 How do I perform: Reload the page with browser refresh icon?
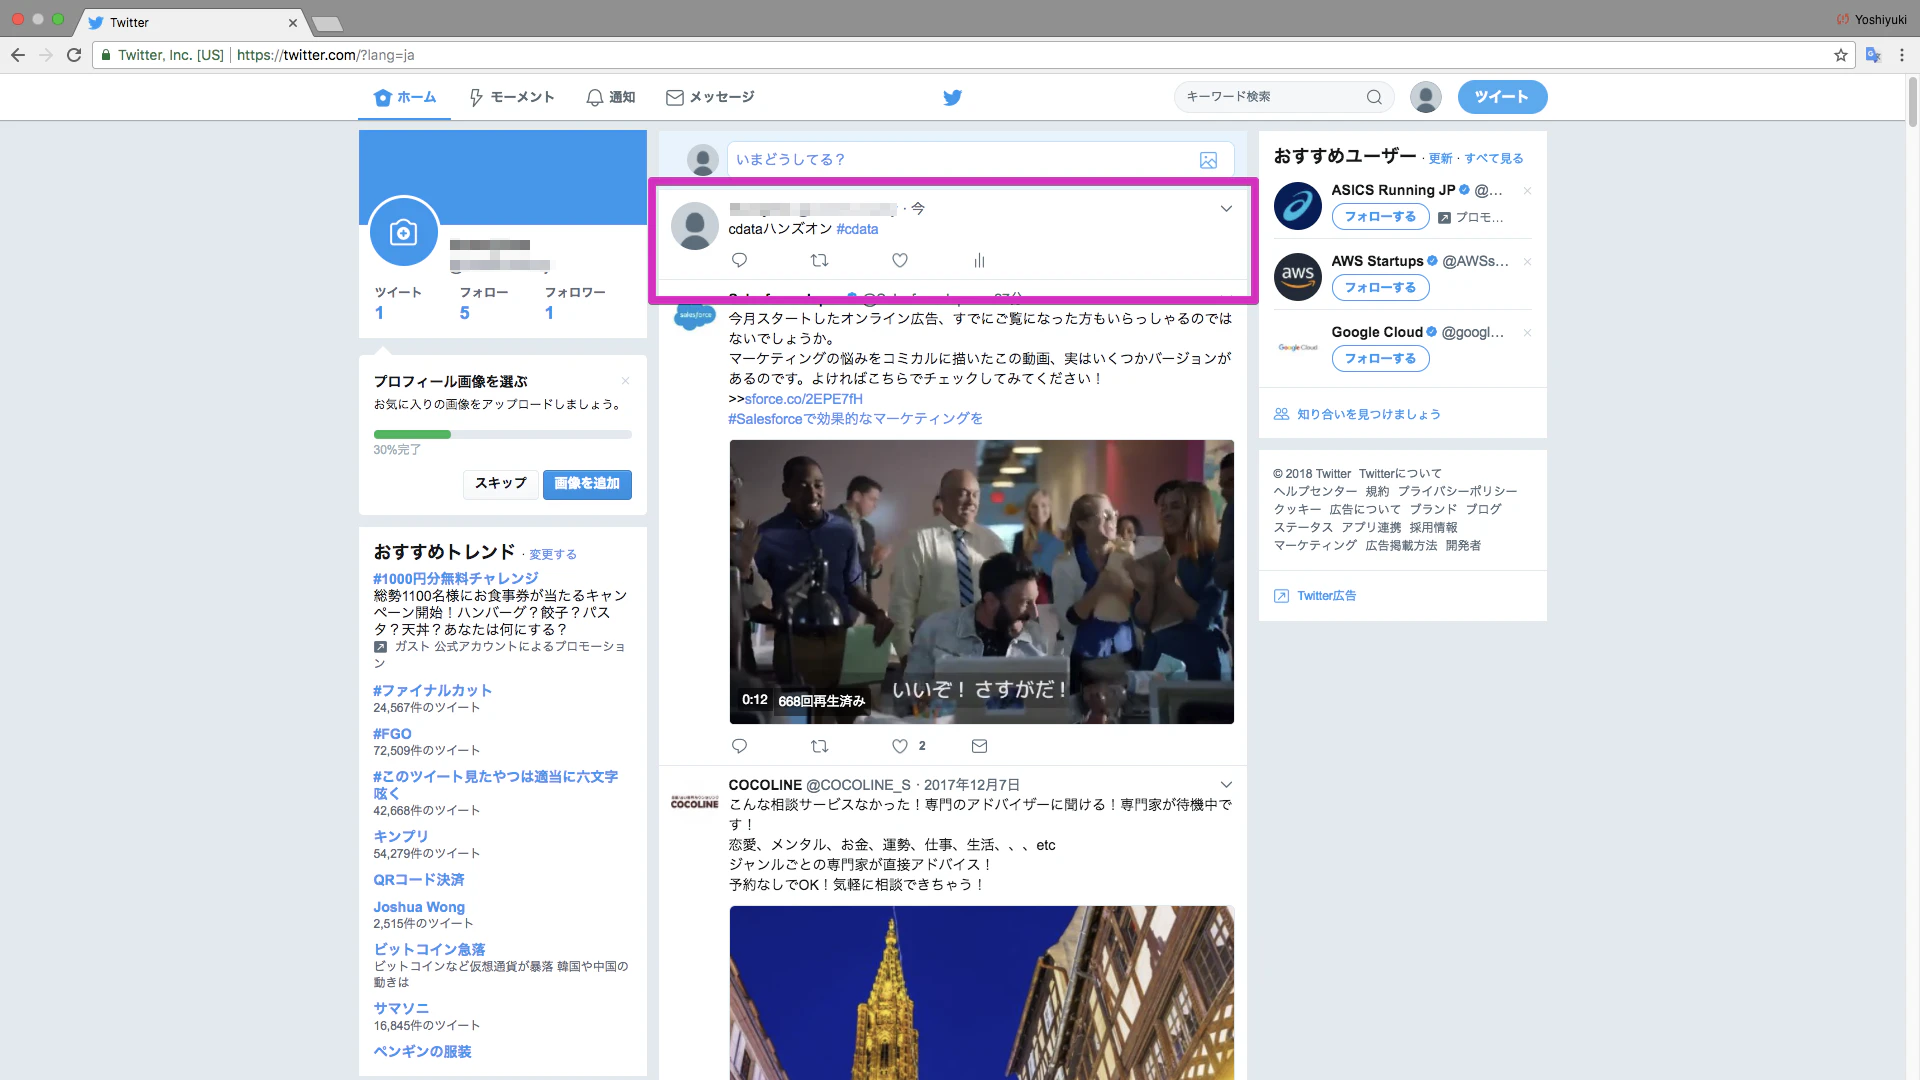pos(74,55)
